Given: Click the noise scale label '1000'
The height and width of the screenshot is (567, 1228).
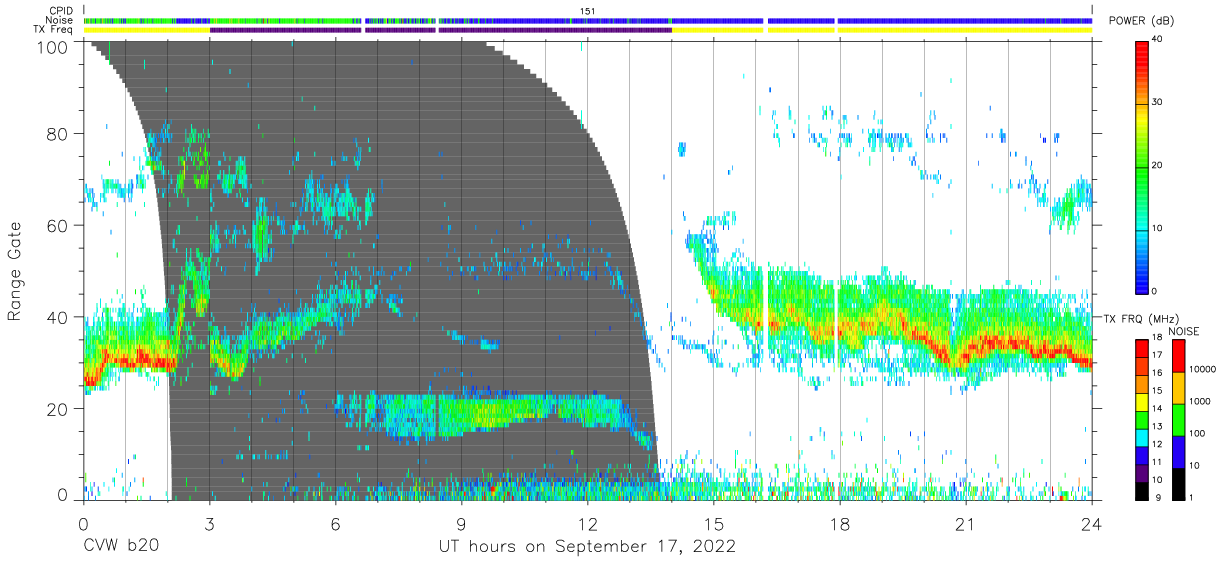Looking at the screenshot, I should pyautogui.click(x=1201, y=401).
